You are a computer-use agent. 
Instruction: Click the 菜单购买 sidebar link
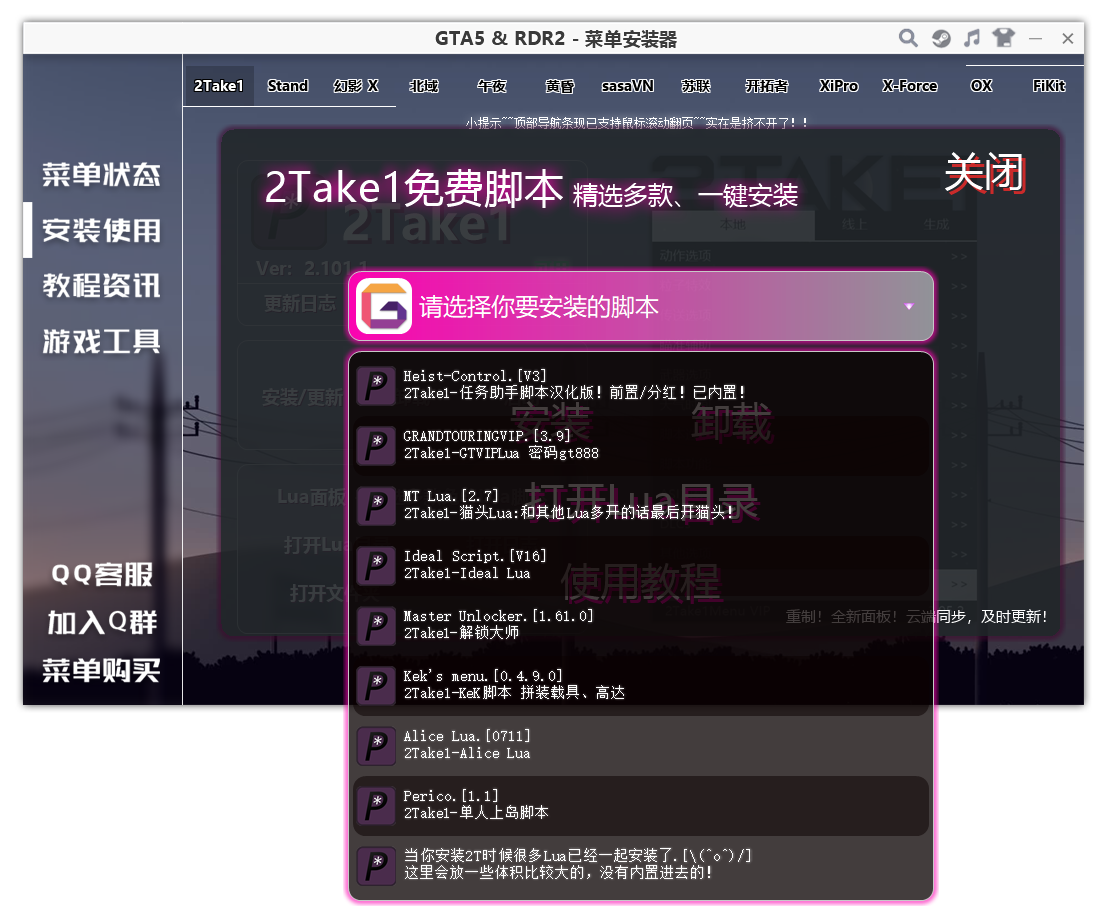[101, 670]
